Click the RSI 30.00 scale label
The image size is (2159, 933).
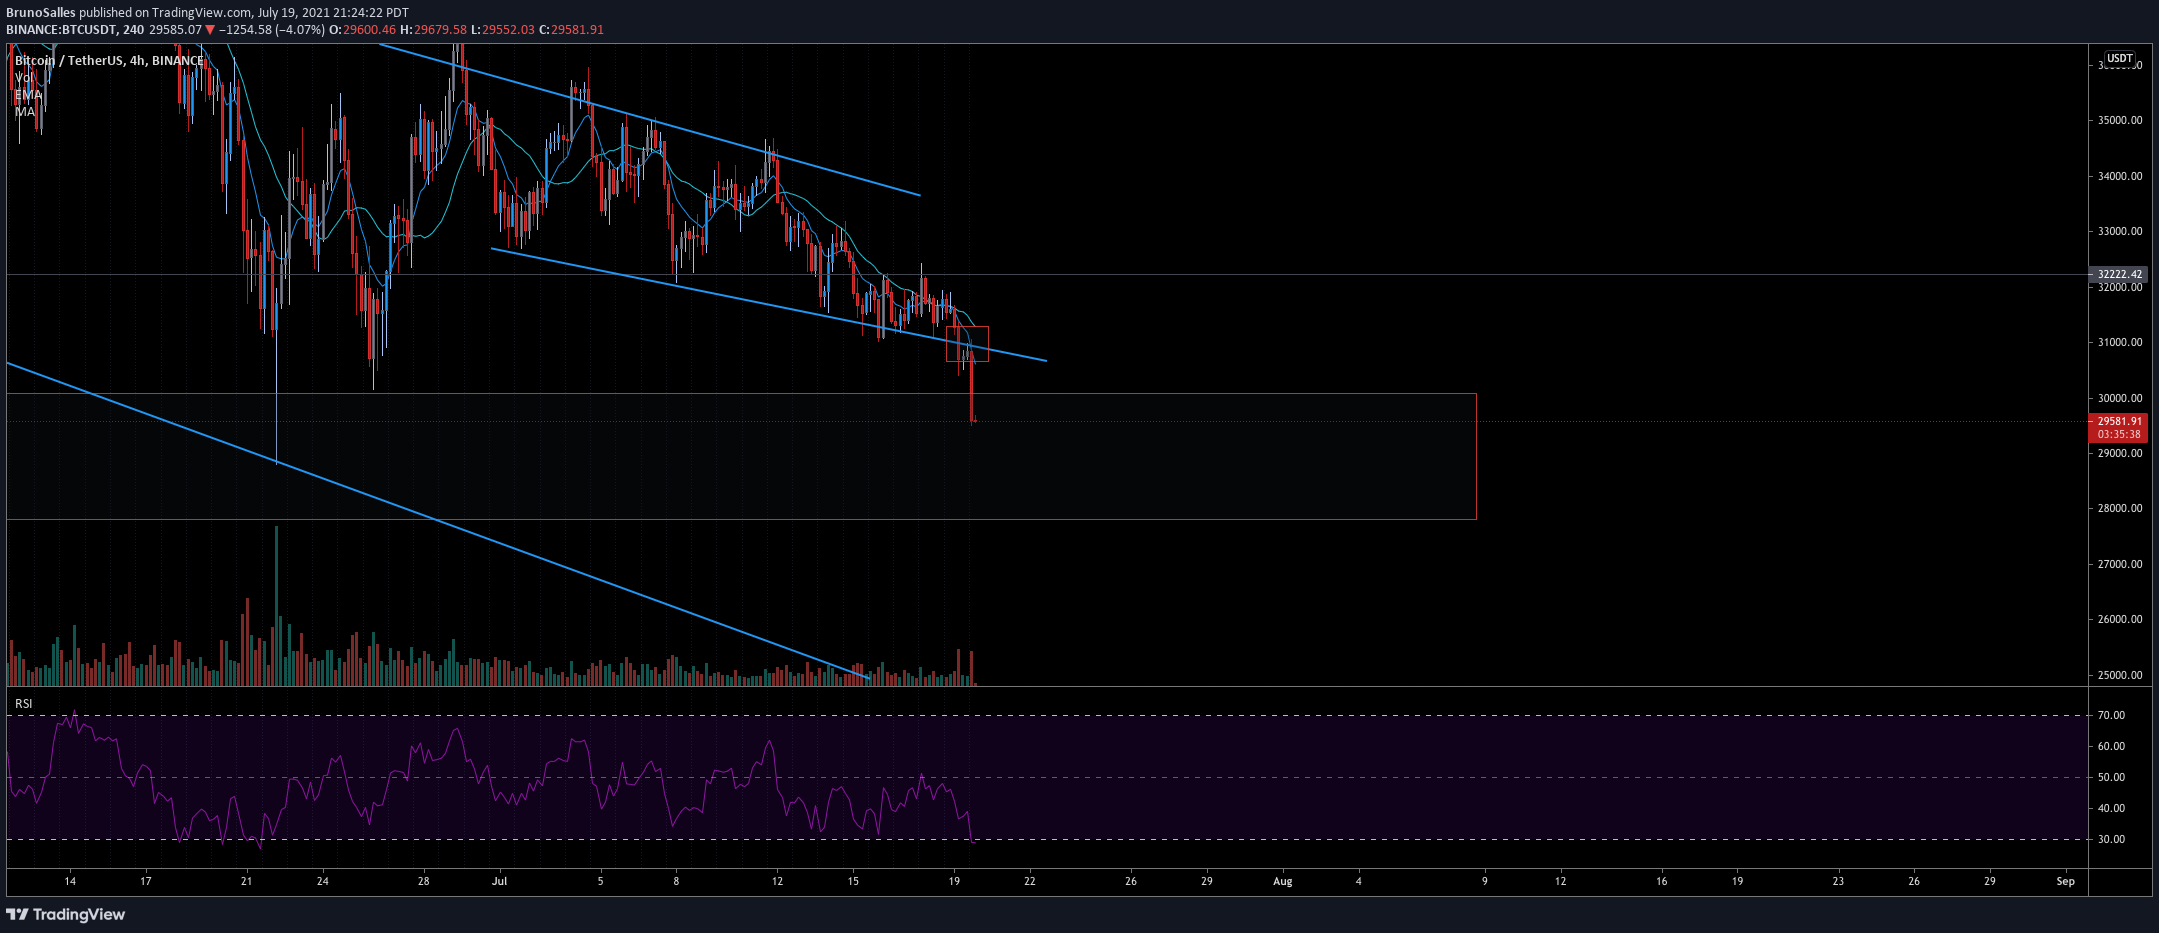[x=2111, y=839]
